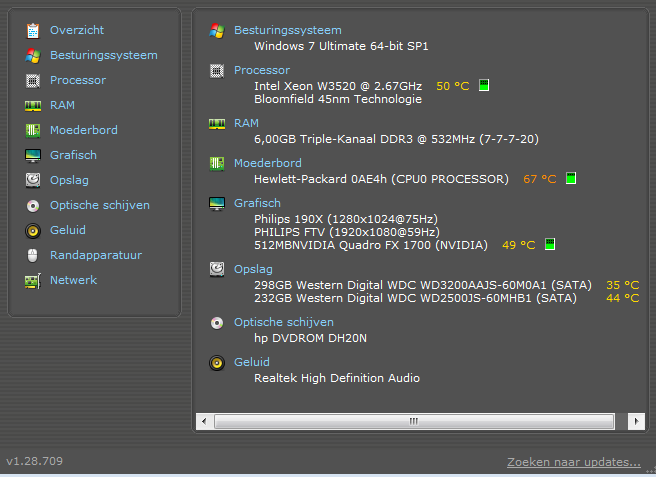Click the CPU icon next to Processor heading
The image size is (656, 477).
217,71
